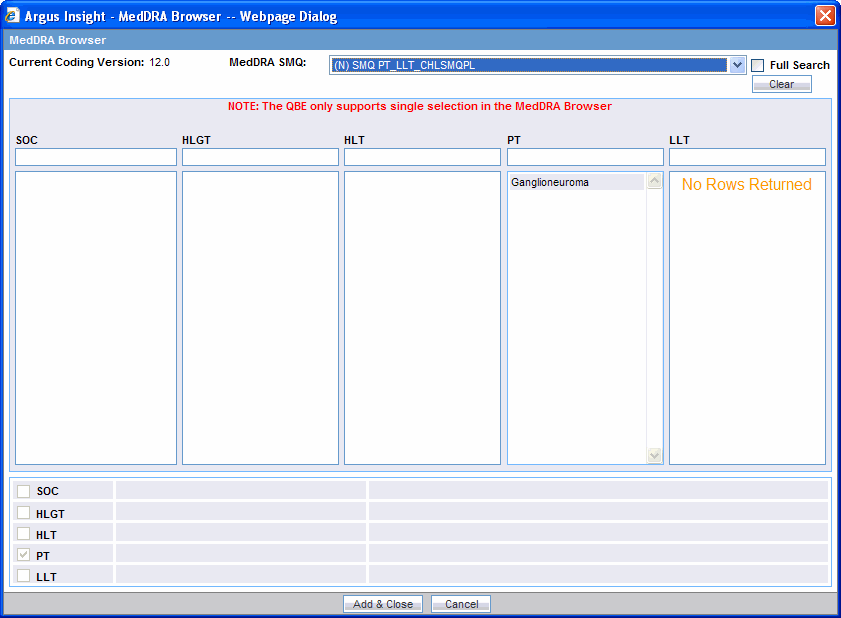The image size is (841, 618).
Task: Focus the HLGT search input field
Action: click(x=260, y=157)
